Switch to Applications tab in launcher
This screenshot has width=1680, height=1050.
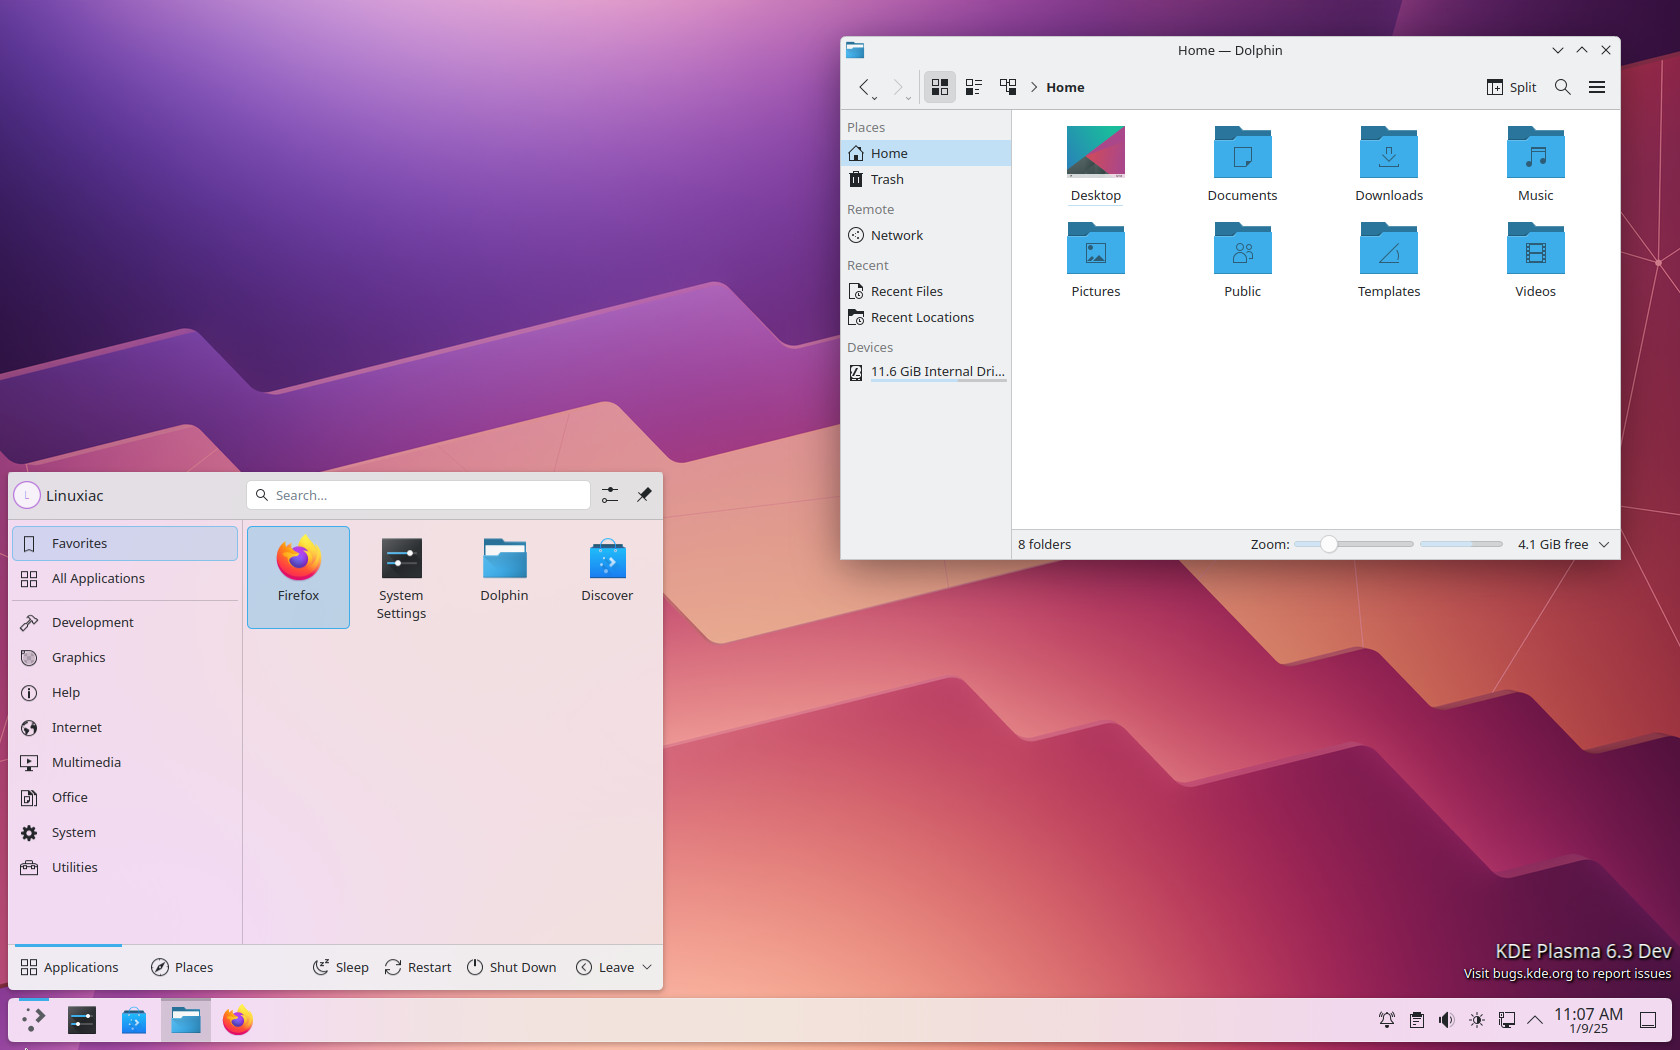[x=69, y=967]
